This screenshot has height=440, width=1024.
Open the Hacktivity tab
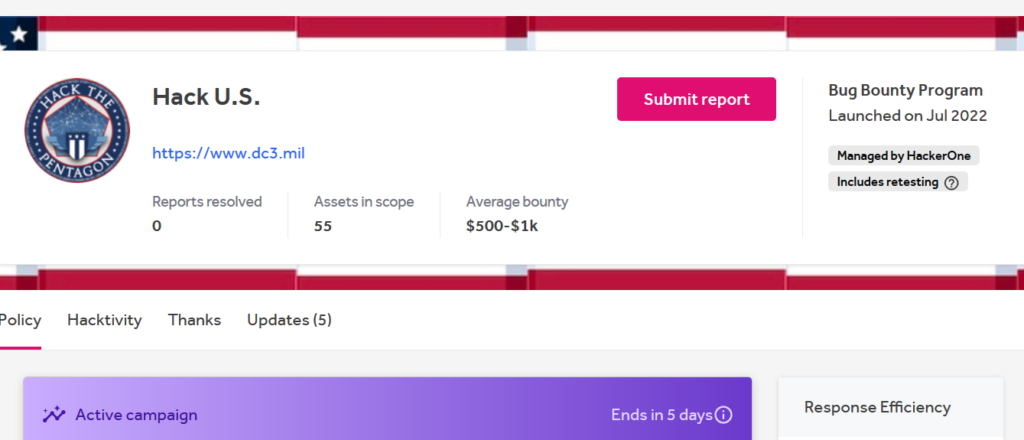[x=104, y=320]
